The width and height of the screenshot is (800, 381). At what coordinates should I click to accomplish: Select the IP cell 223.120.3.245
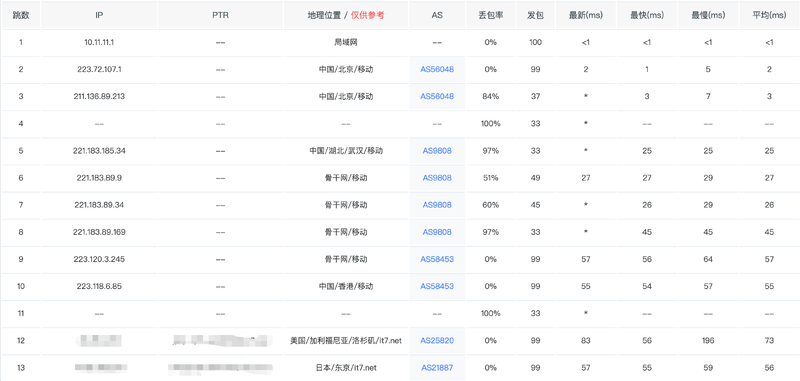(99, 259)
